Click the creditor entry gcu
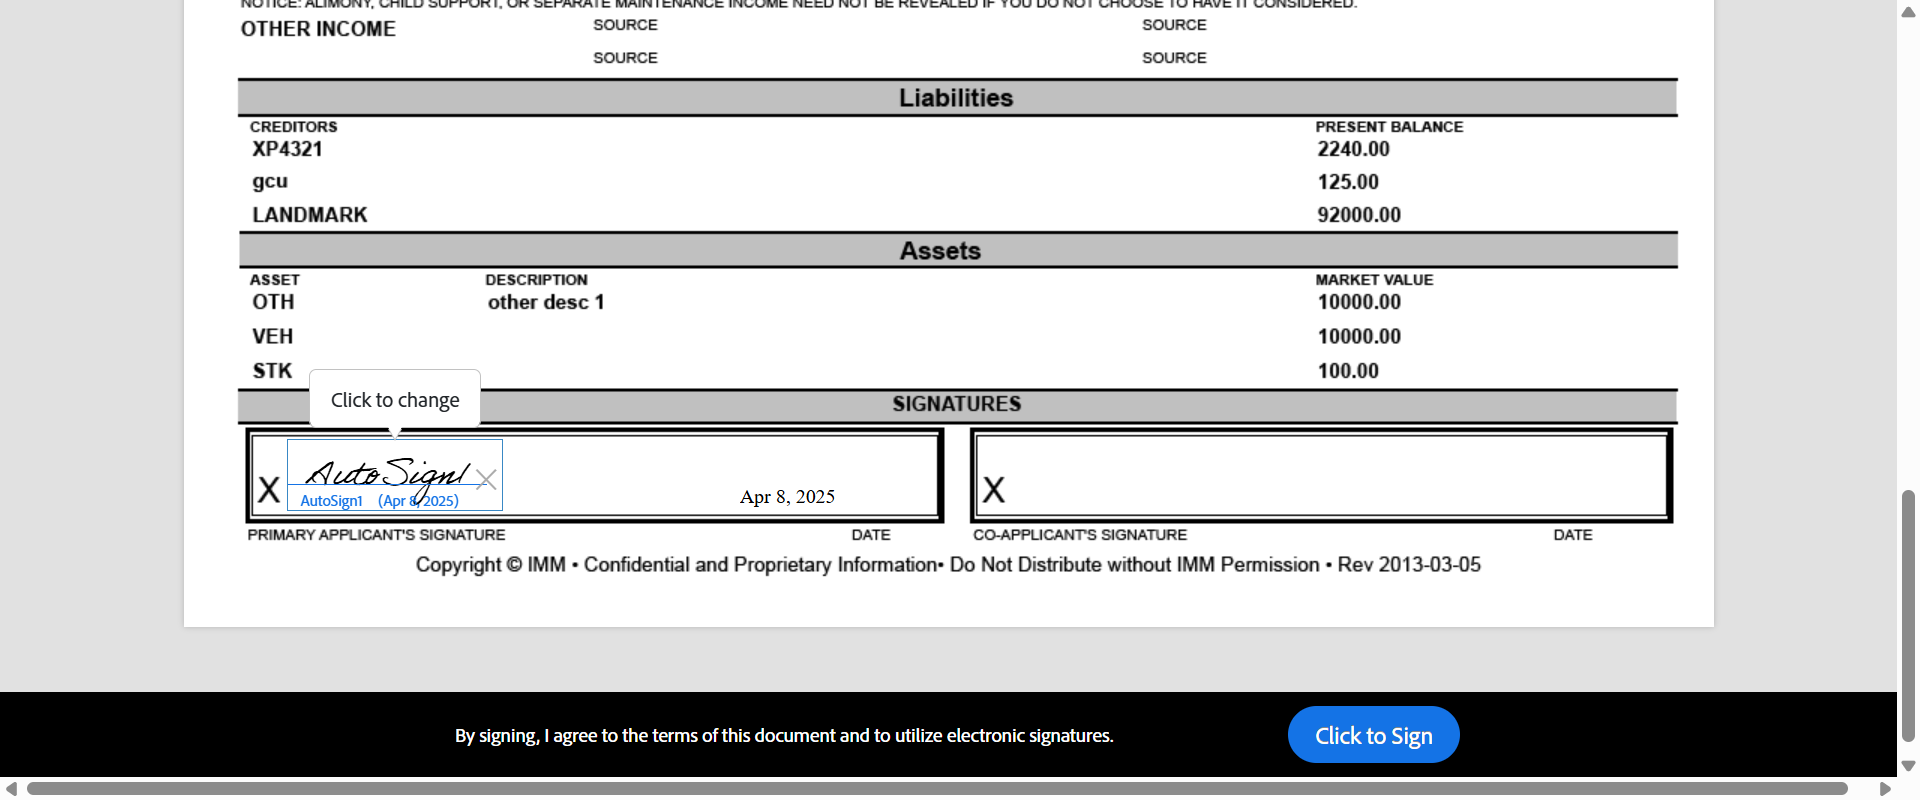Viewport: 1920px width, 800px height. click(270, 182)
